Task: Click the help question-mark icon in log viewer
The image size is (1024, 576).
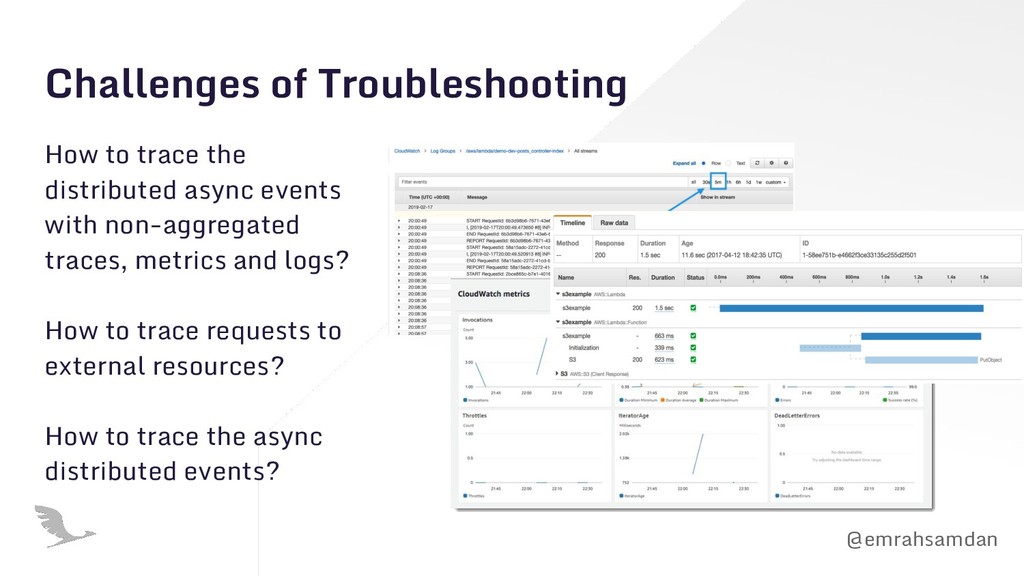Action: 786,163
